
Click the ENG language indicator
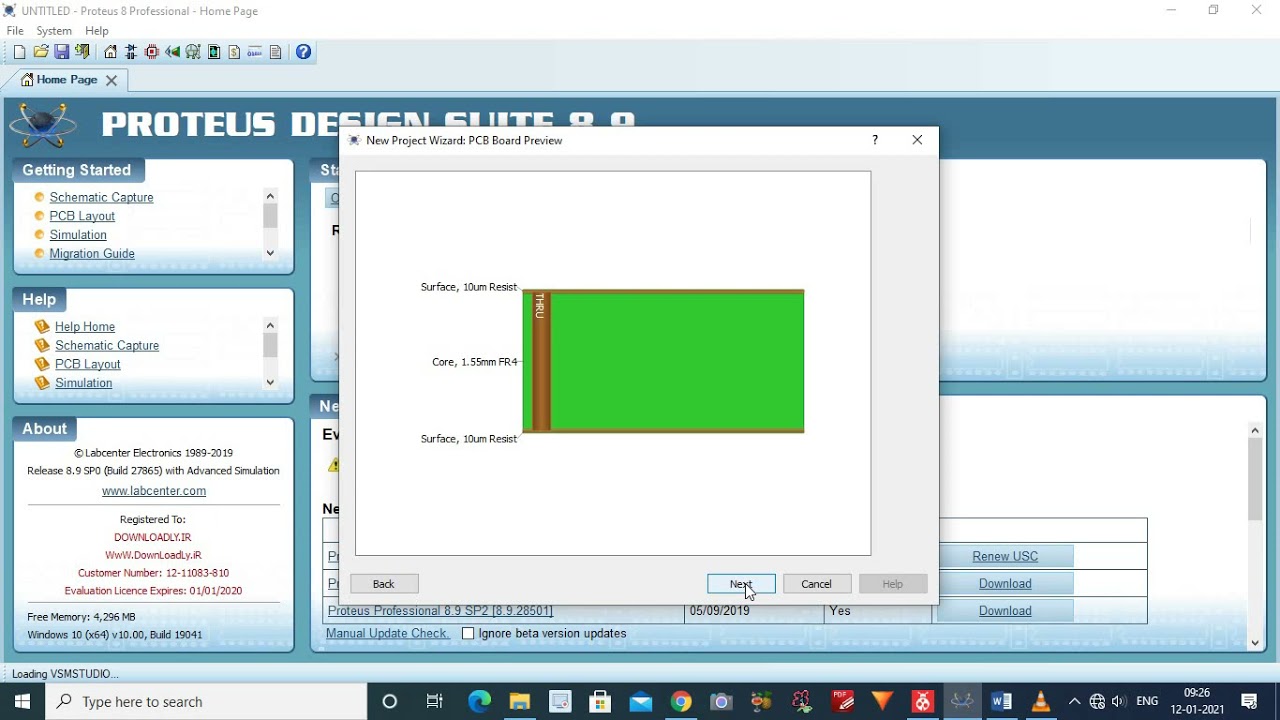[x=1147, y=701]
